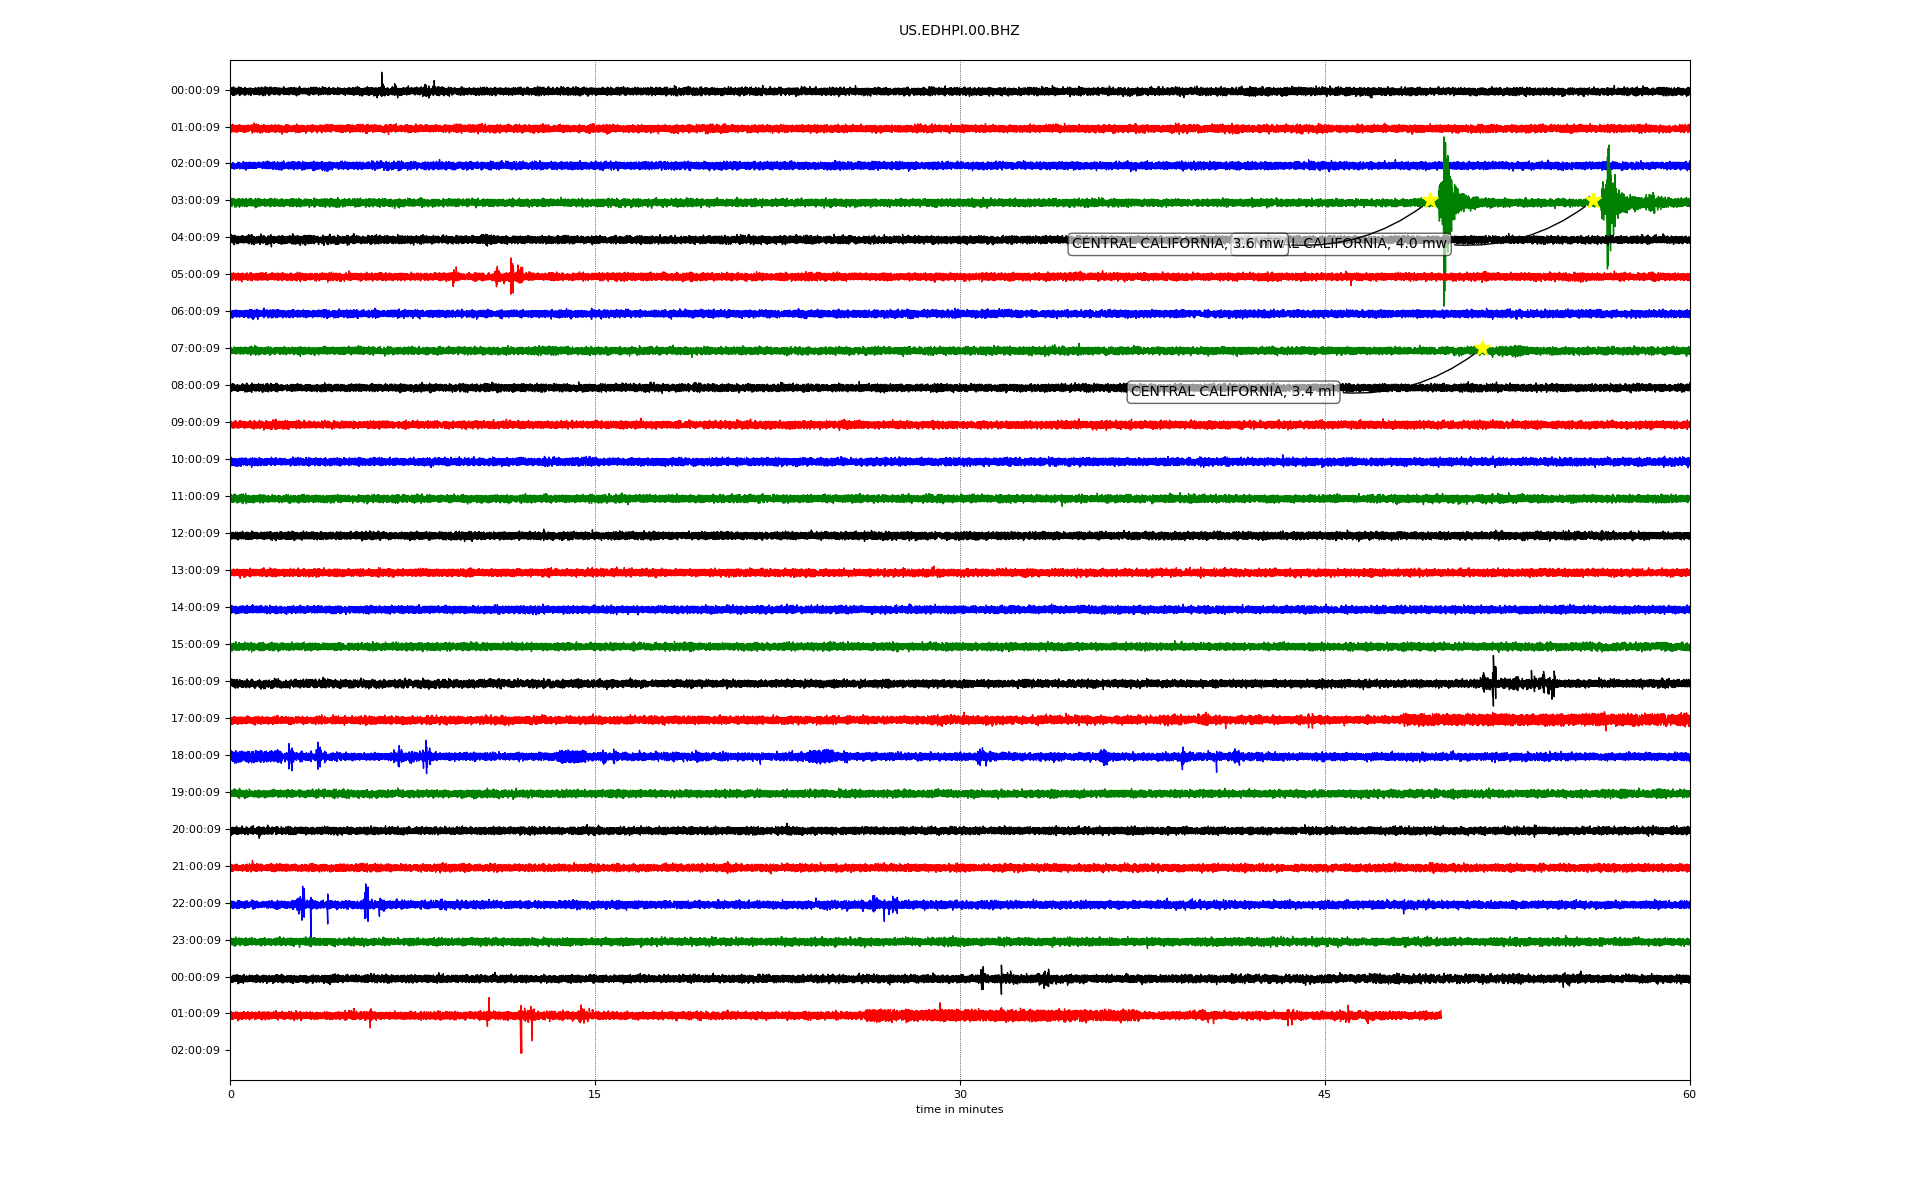The height and width of the screenshot is (1200, 1920).
Task: Select the 'CENTRAL CALIFORNIA, 3.4 ml' annotation label
Action: click(x=1232, y=392)
